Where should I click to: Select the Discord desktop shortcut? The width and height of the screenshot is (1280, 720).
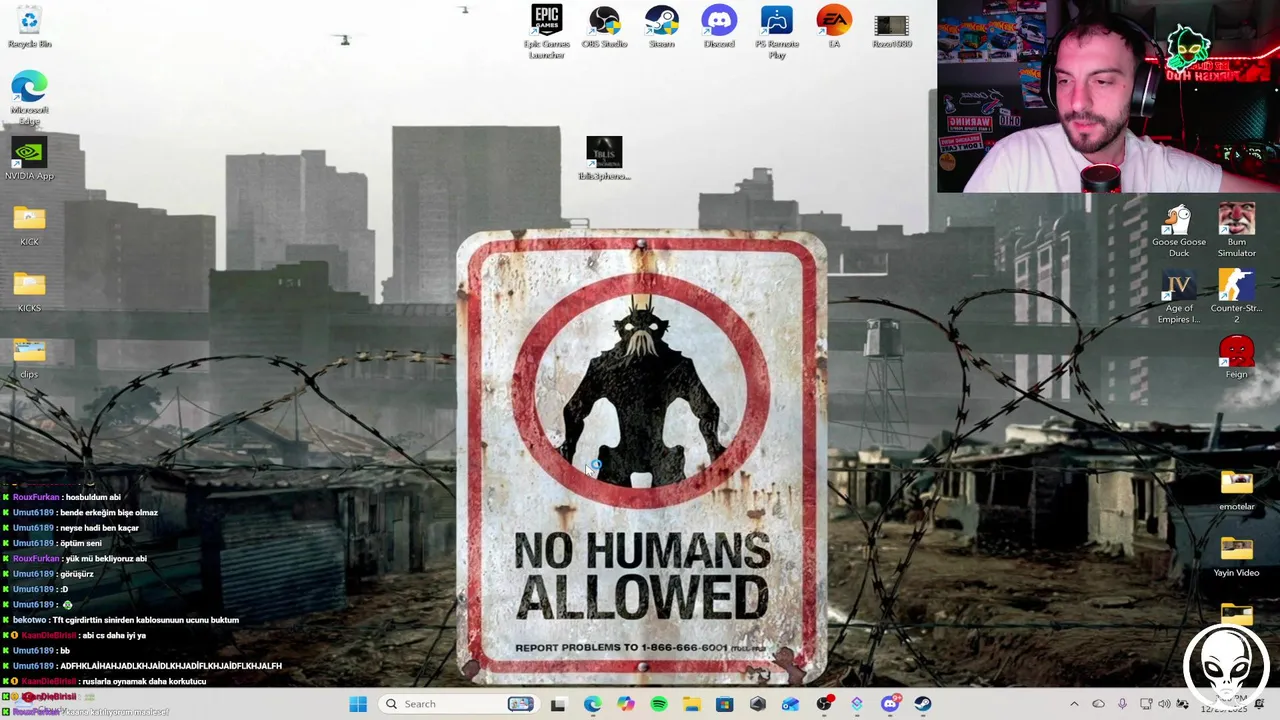(719, 27)
